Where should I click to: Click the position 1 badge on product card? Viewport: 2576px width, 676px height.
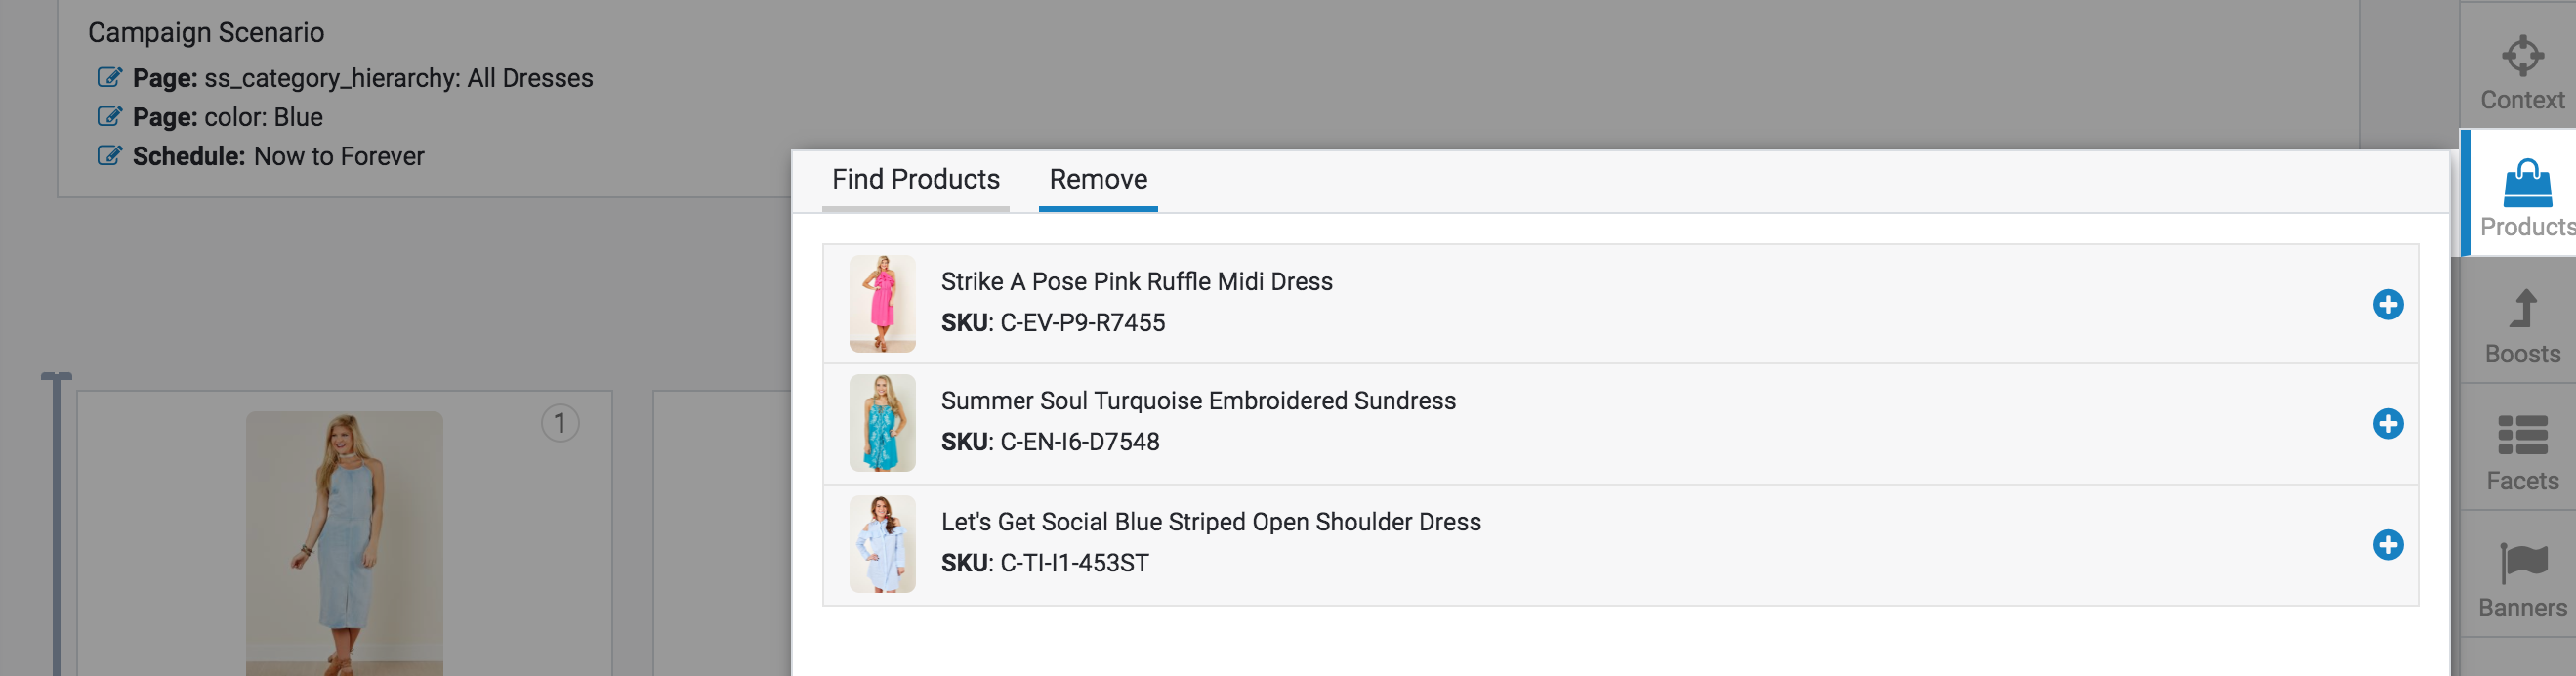coord(560,424)
